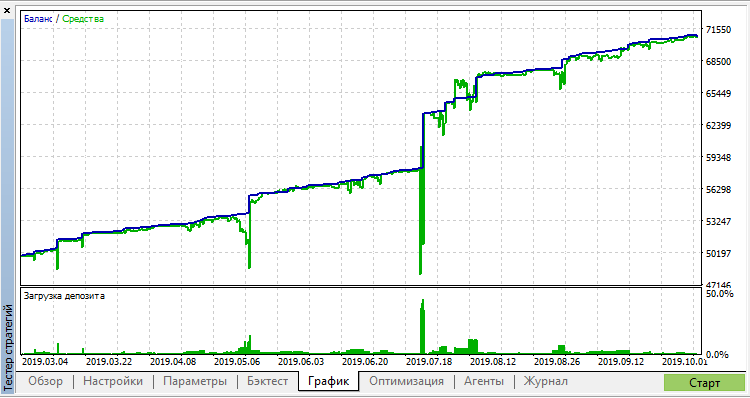Click the 2019.07.18 date label
Image resolution: width=750 pixels, height=398 pixels.
tap(429, 362)
